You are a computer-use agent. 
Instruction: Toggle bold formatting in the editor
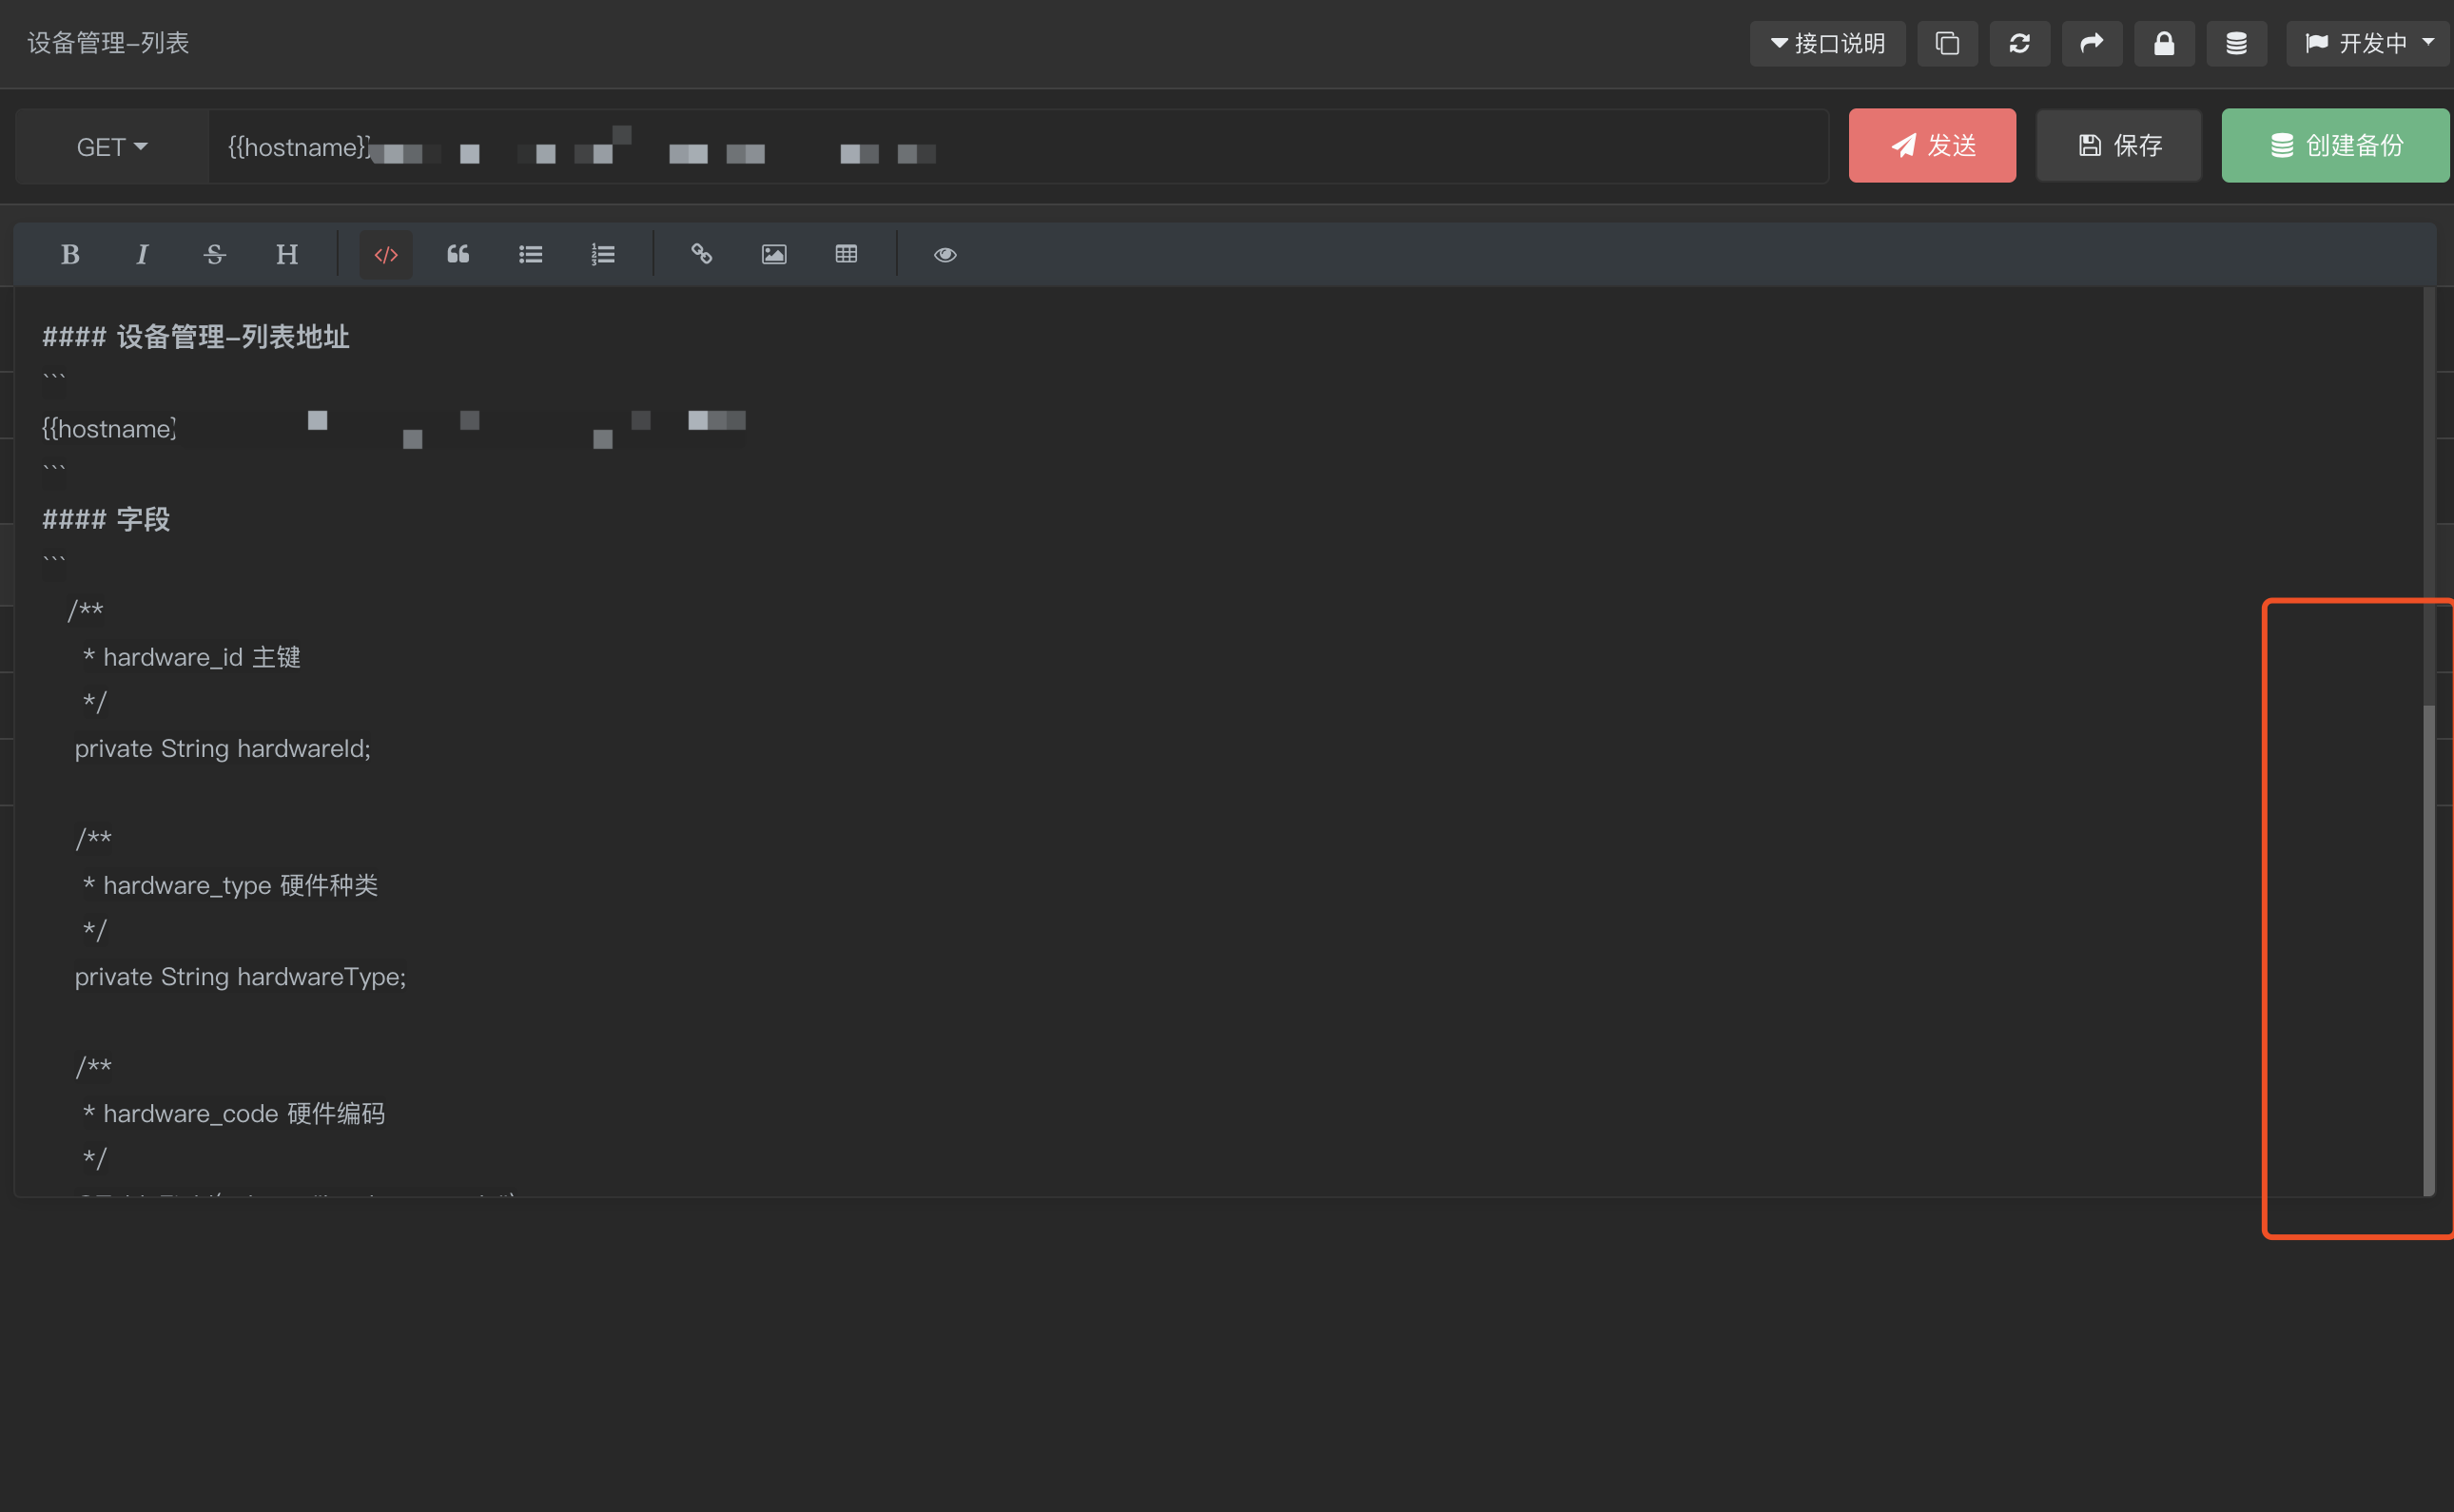tap(70, 254)
